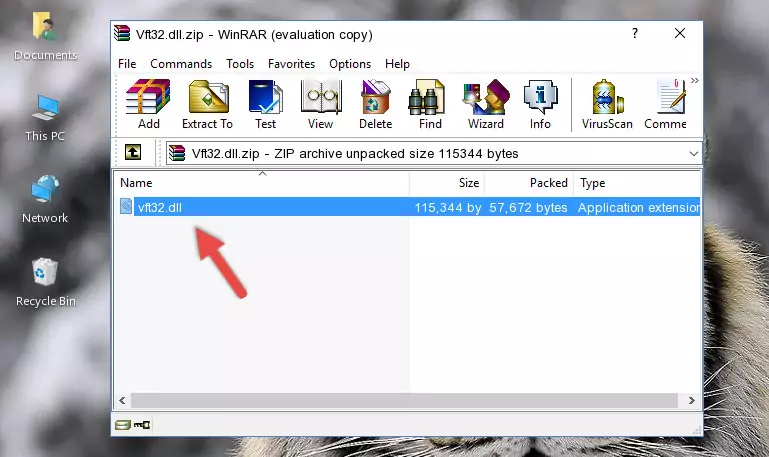Open the Help menu
This screenshot has height=457, width=769.
coord(397,64)
